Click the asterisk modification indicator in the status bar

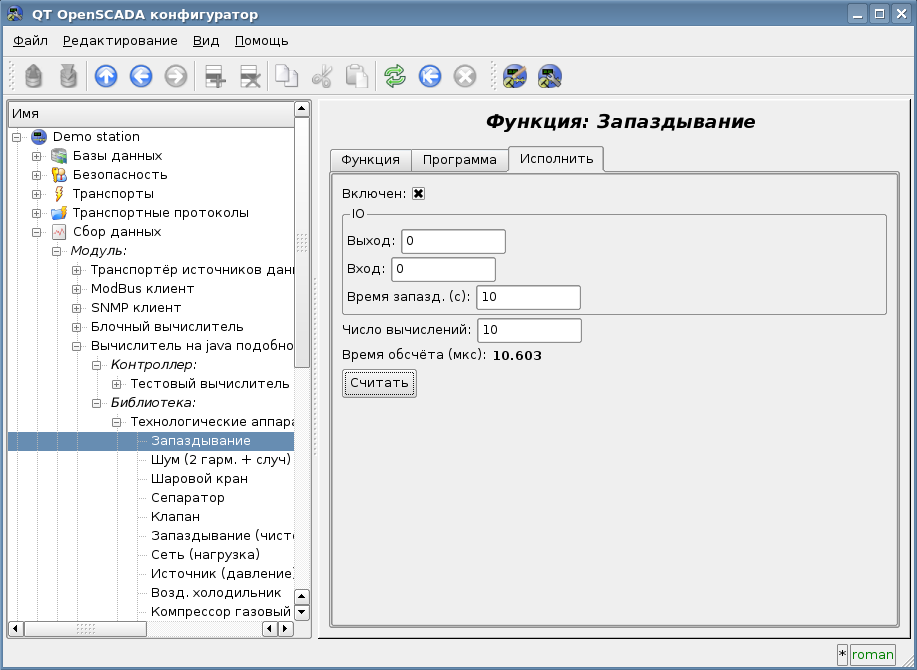842,655
